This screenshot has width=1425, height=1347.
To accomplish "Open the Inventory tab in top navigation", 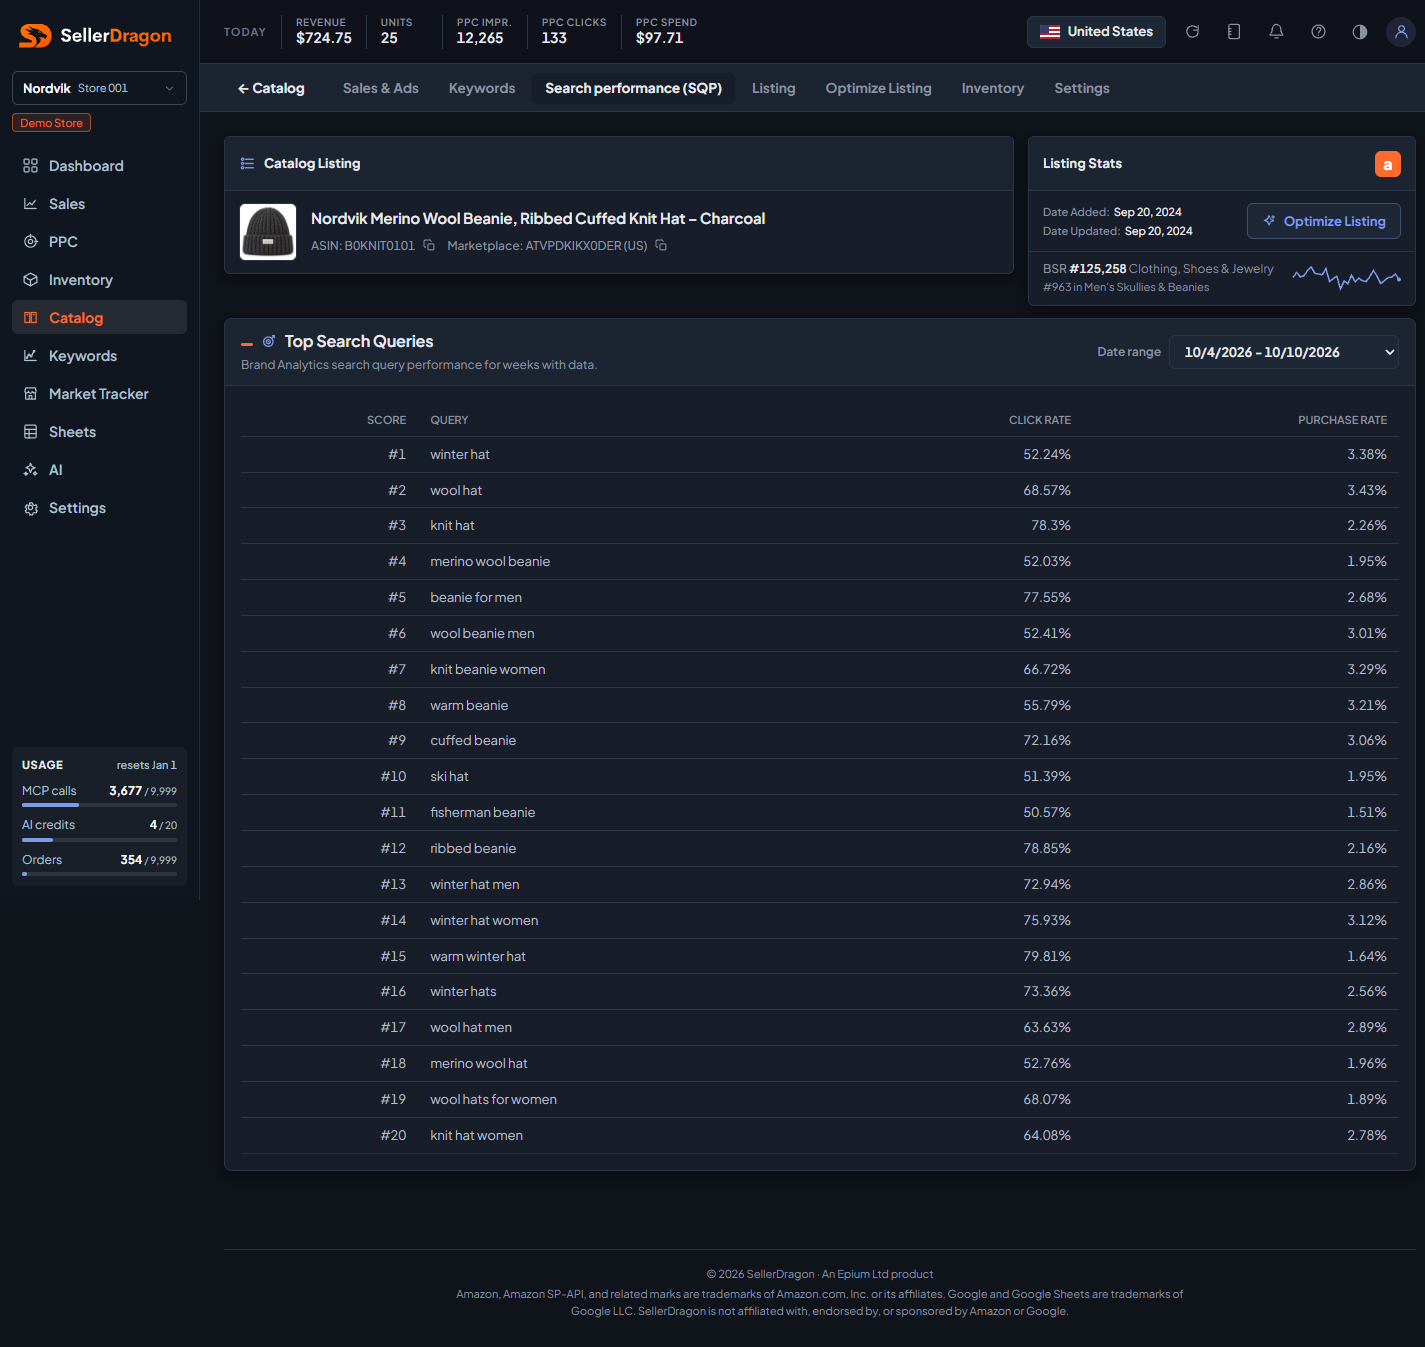I will [x=993, y=88].
